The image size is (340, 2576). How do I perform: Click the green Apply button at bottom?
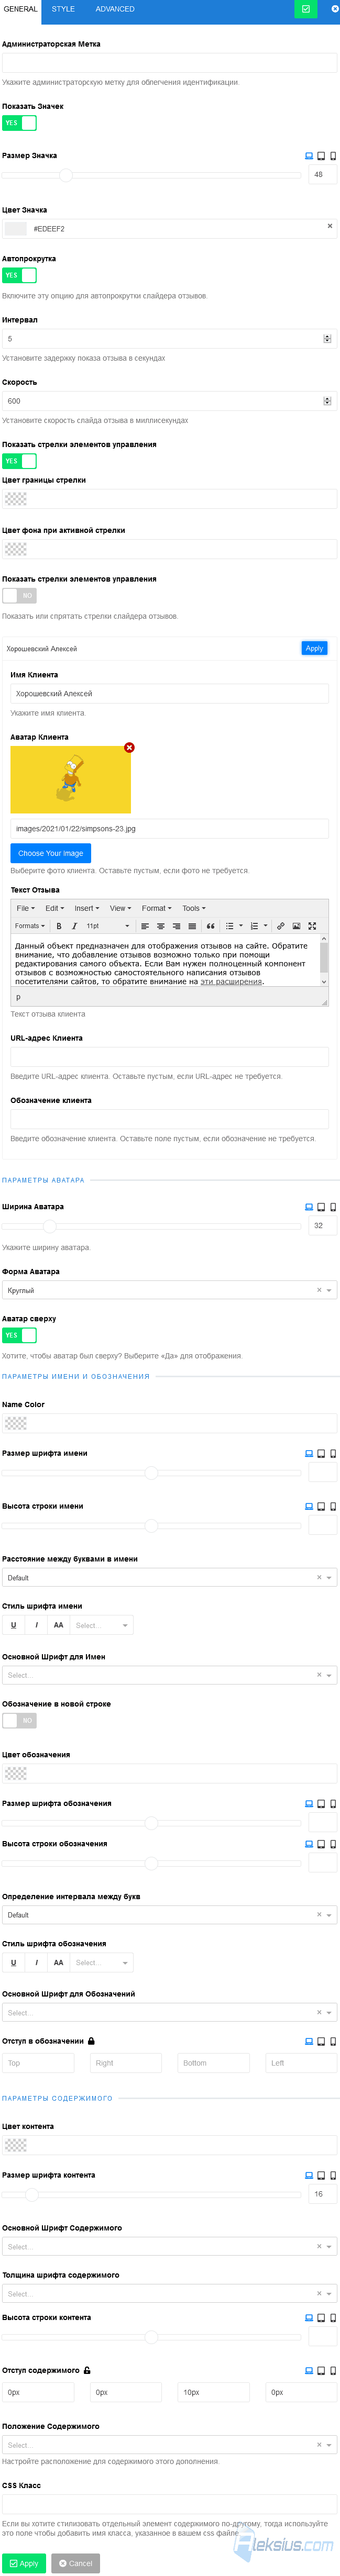(24, 2563)
